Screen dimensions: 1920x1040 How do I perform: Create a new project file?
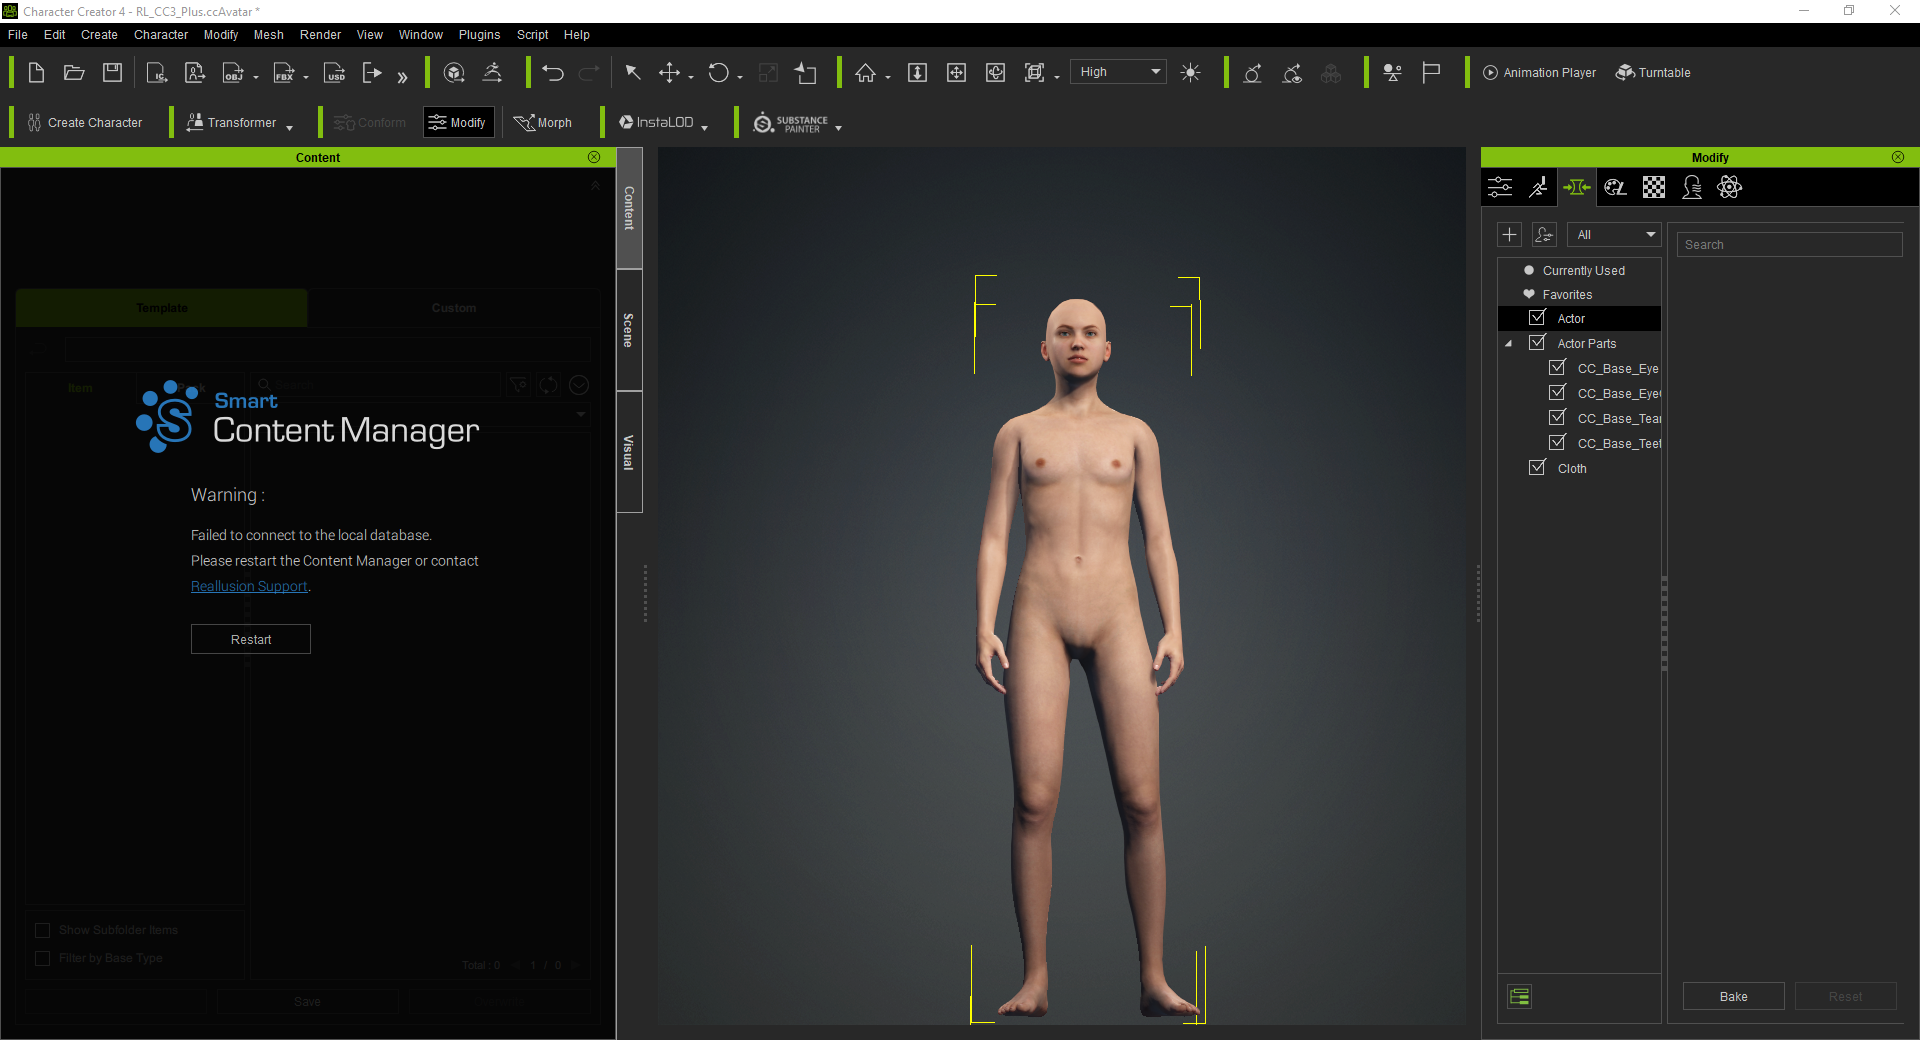pyautogui.click(x=36, y=73)
